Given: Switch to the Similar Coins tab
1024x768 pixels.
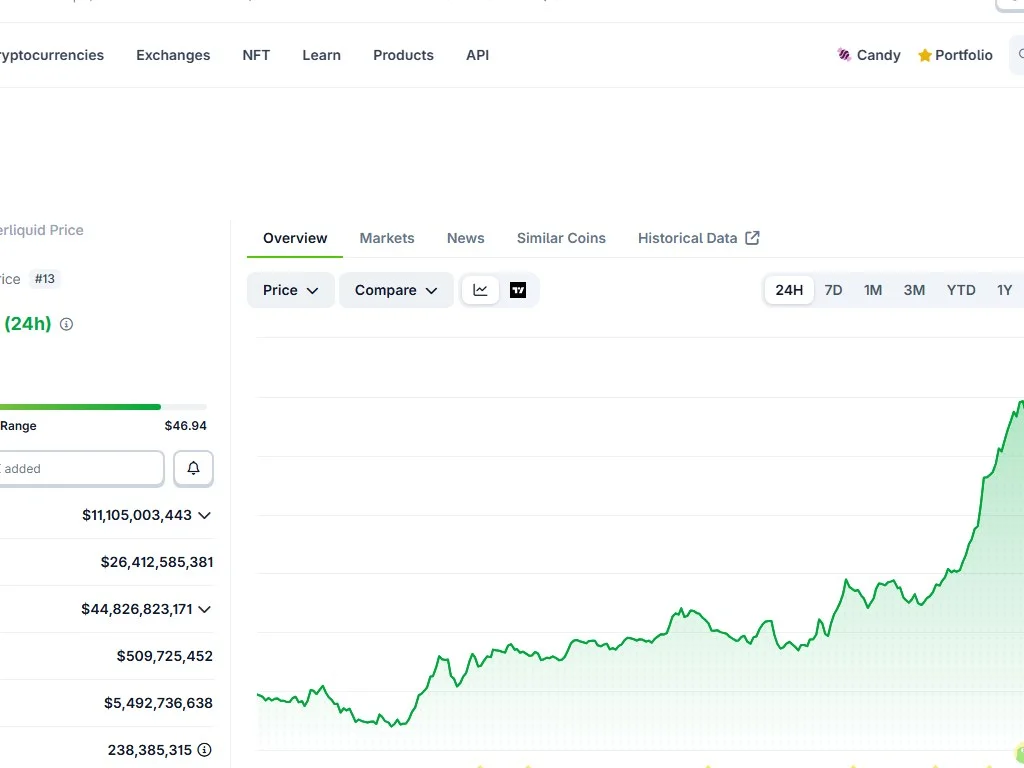Looking at the screenshot, I should click(561, 238).
